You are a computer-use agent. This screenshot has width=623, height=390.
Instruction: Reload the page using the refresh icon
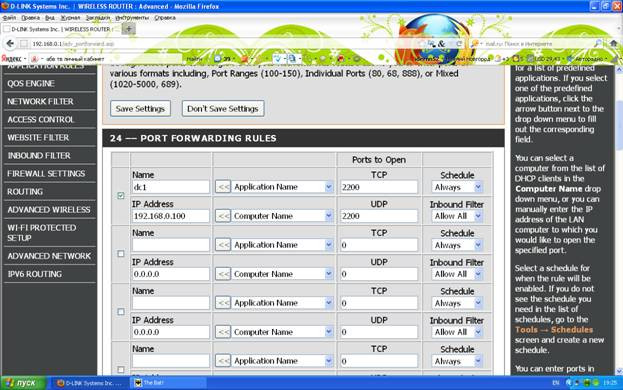459,43
